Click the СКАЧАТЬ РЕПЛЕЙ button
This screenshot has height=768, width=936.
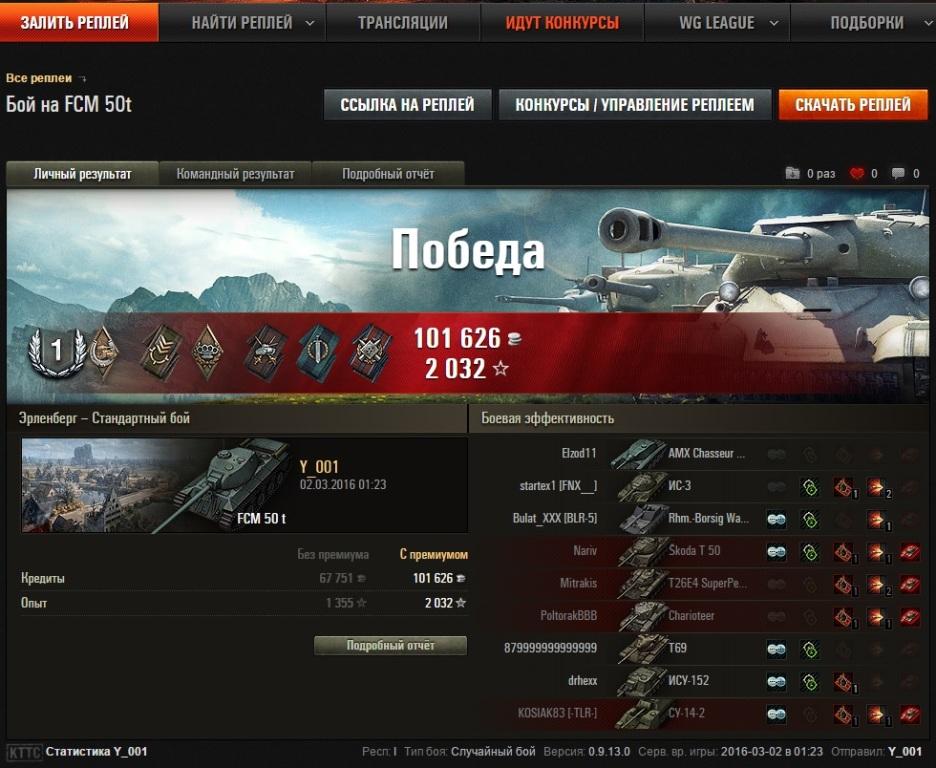[853, 105]
